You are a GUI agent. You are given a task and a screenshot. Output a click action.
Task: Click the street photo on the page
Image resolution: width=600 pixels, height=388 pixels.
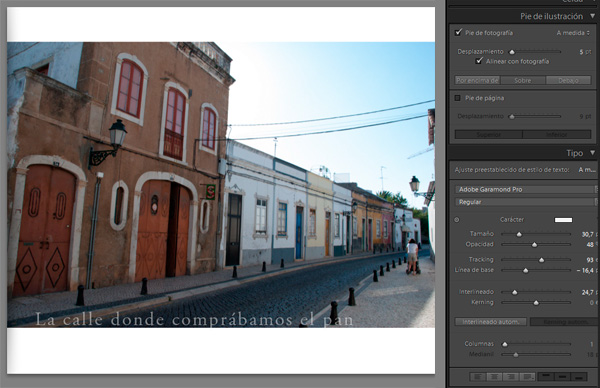point(221,184)
